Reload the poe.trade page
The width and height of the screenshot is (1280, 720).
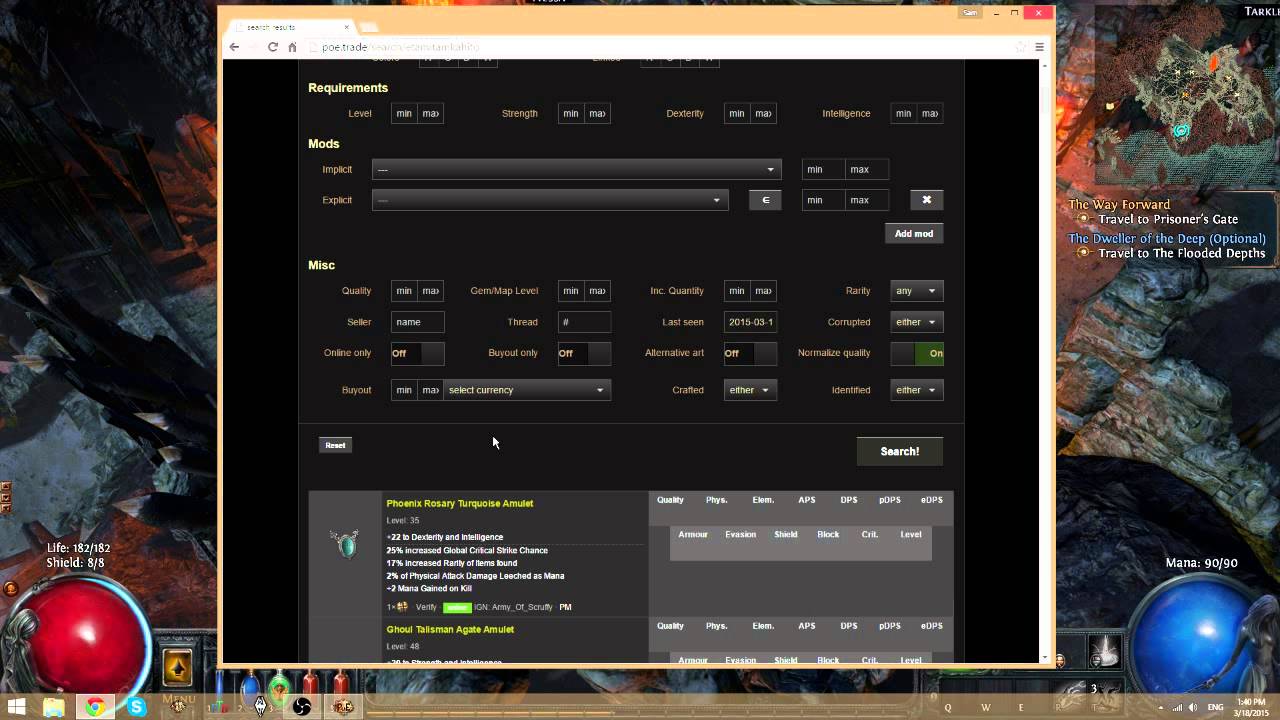(x=272, y=47)
